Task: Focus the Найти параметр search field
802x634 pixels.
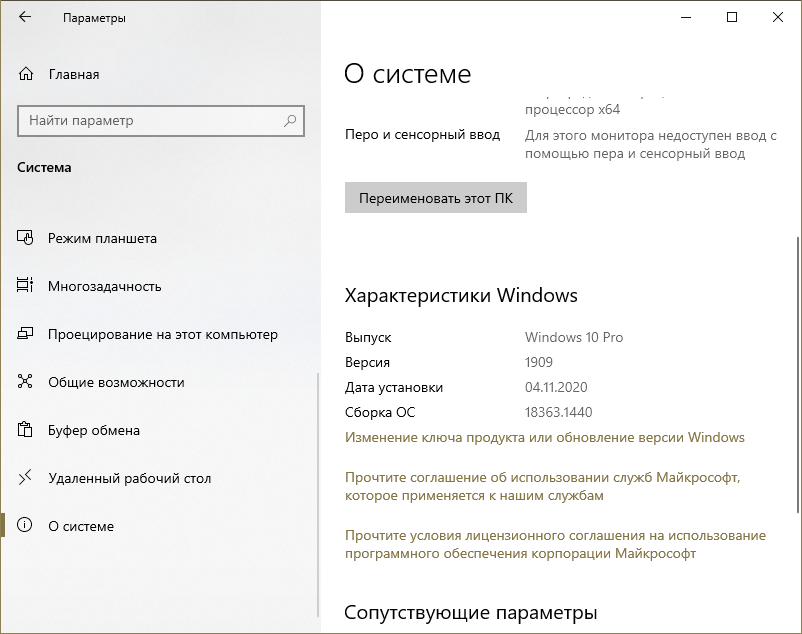Action: pyautogui.click(x=150, y=121)
